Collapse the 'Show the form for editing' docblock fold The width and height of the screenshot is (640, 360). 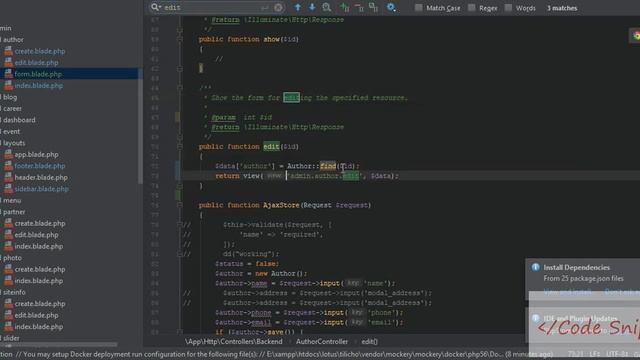[x=180, y=88]
